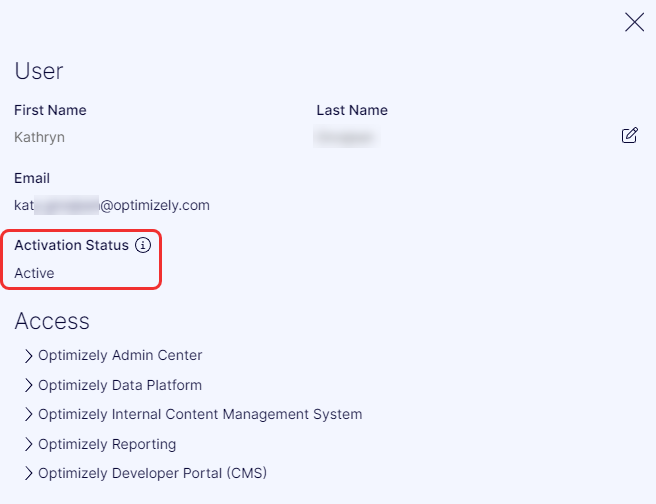Click the user's optimizely.com email address
The image size is (656, 504).
(112, 205)
